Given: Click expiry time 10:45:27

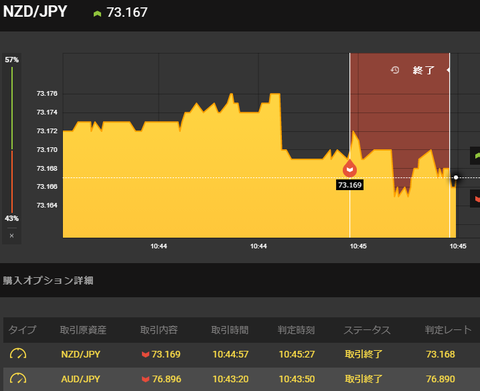Looking at the screenshot, I should [x=297, y=354].
